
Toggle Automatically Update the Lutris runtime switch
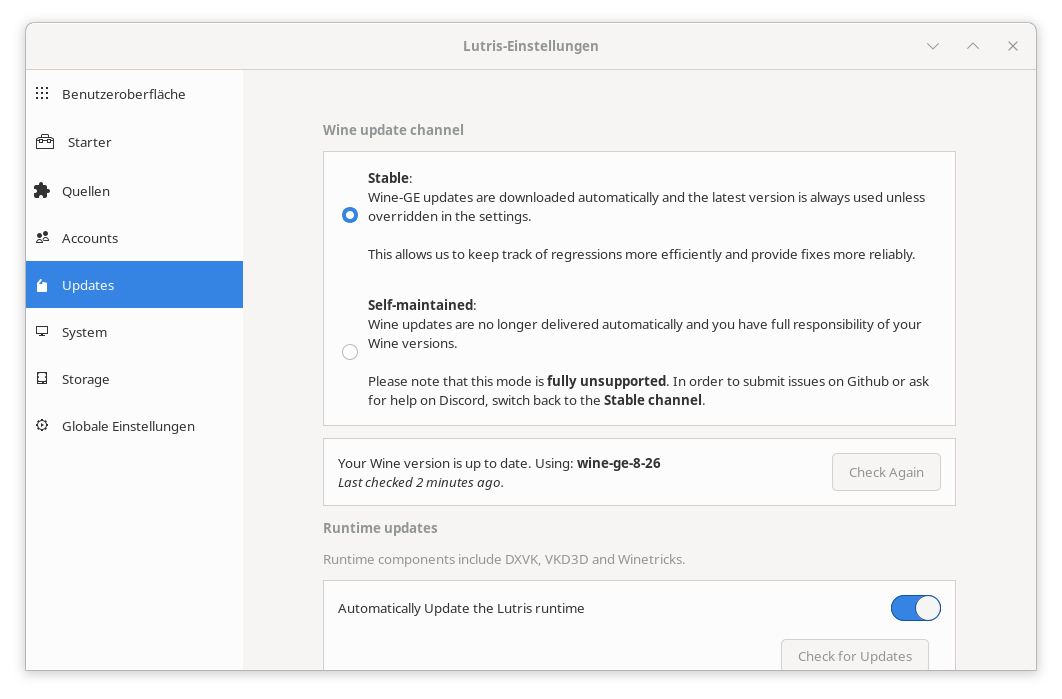[x=915, y=608]
